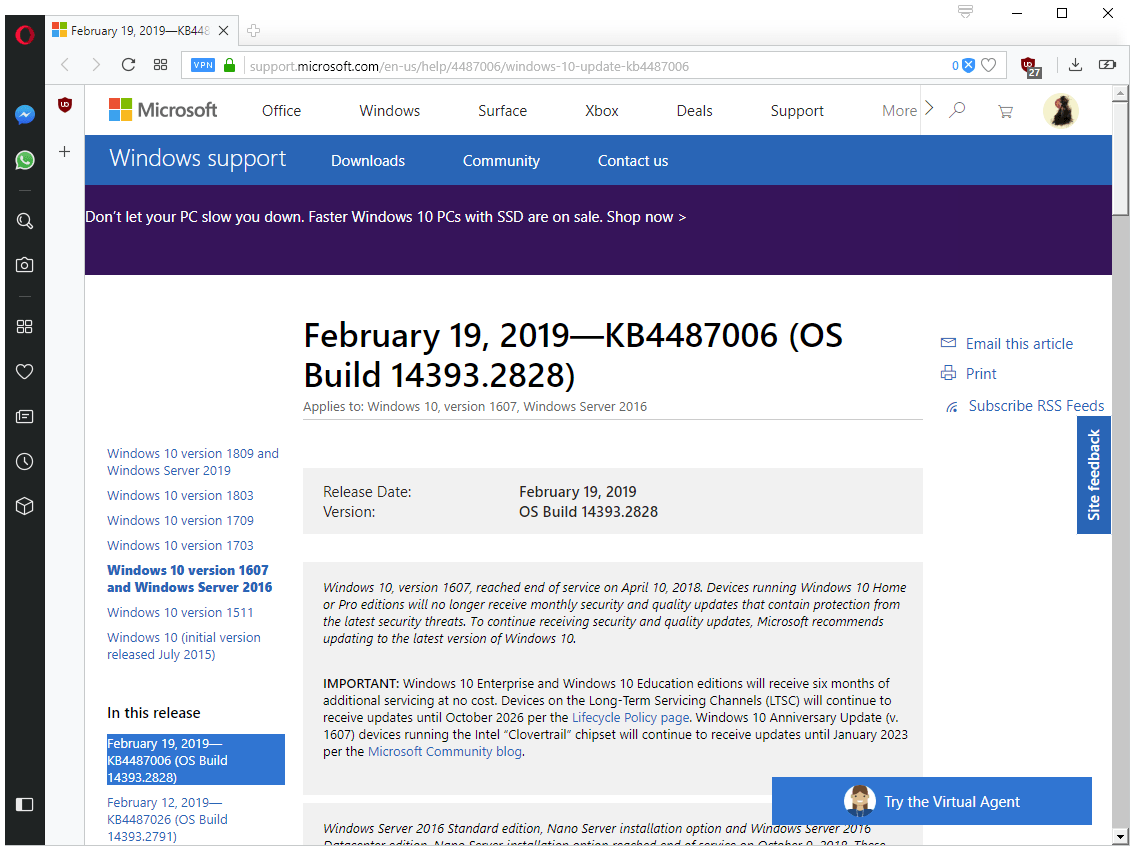Open the Opera menu logo

pos(25,34)
